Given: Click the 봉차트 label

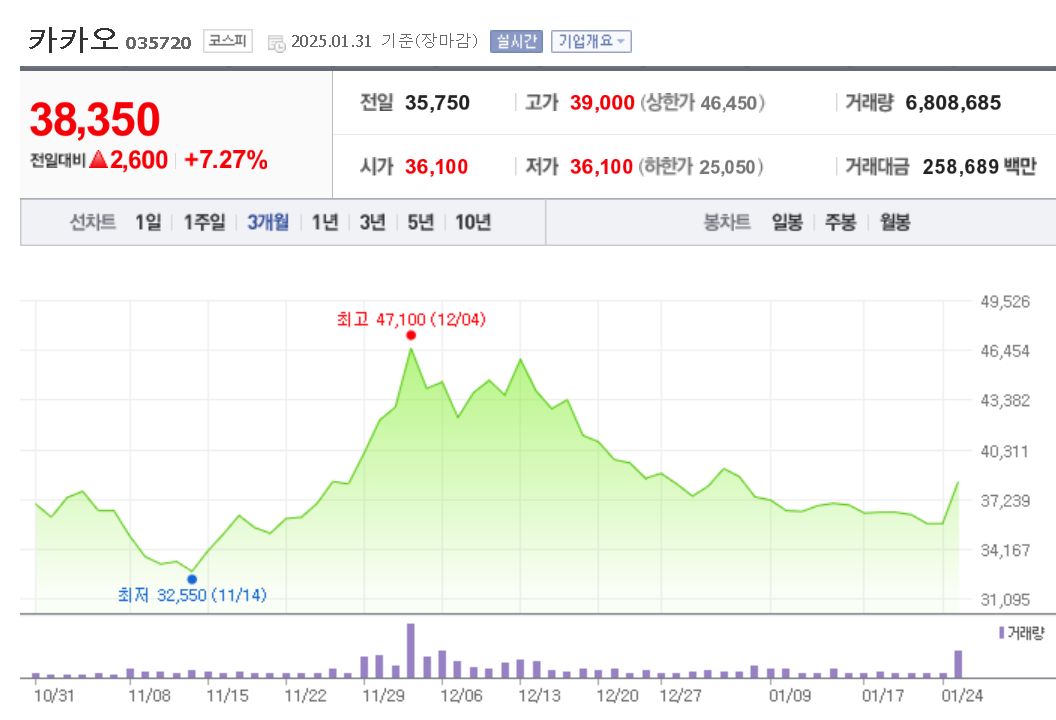Looking at the screenshot, I should click(x=727, y=222).
